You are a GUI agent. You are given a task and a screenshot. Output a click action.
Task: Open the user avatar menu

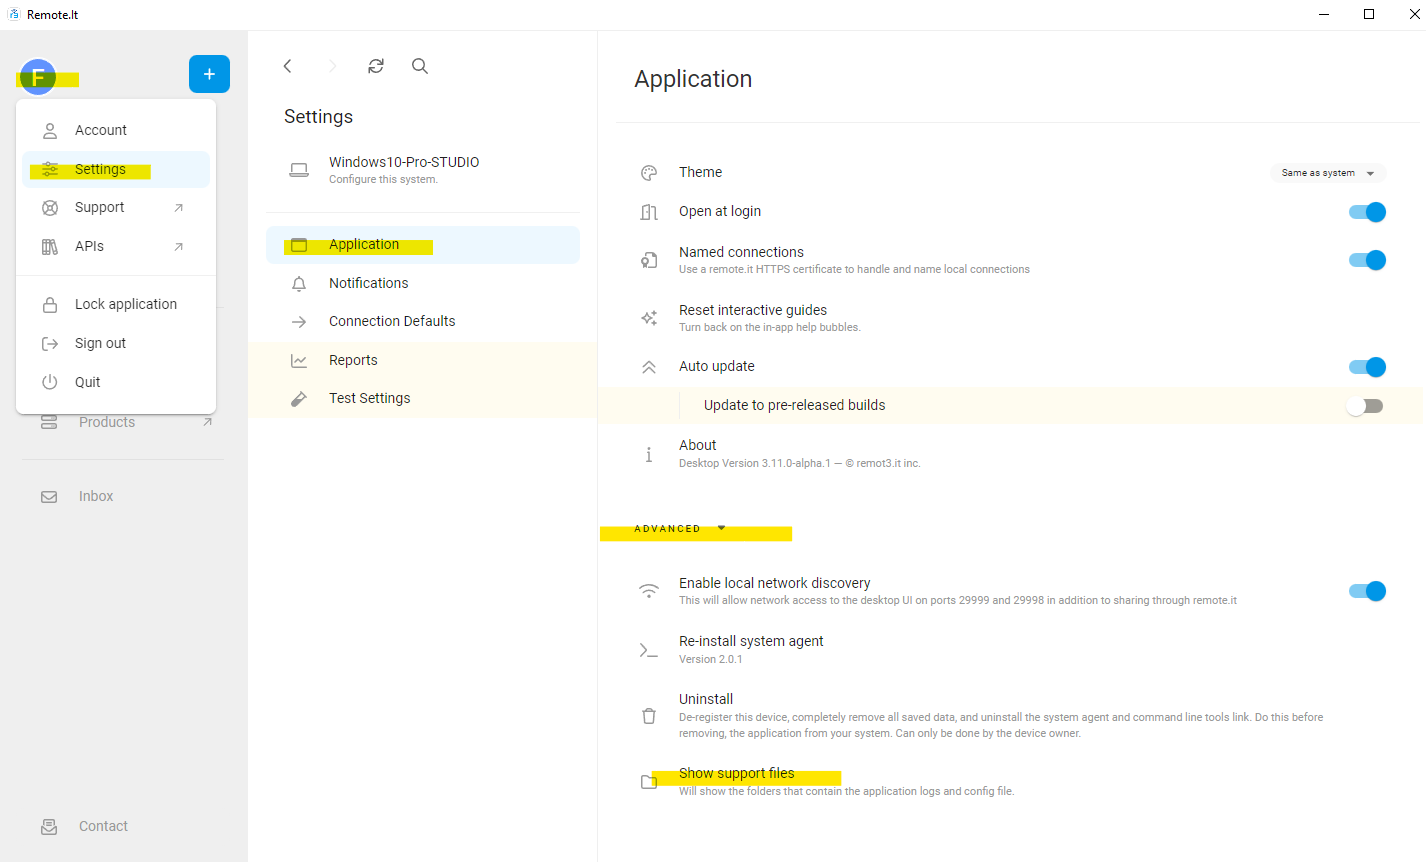point(38,77)
